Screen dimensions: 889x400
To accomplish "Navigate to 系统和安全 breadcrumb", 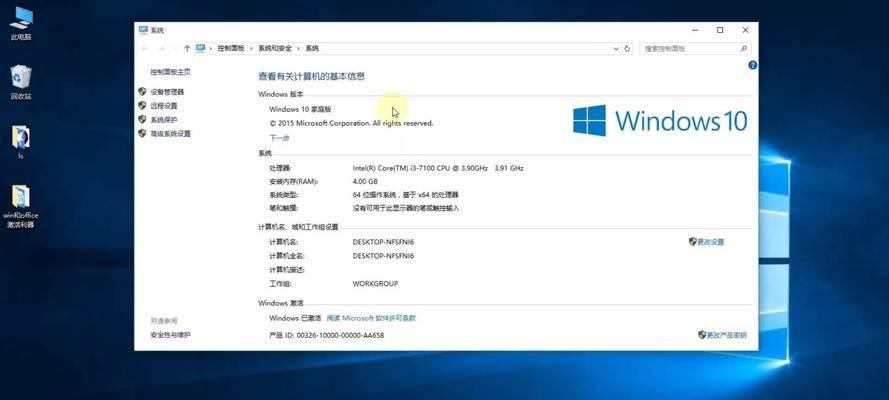I will [x=275, y=49].
